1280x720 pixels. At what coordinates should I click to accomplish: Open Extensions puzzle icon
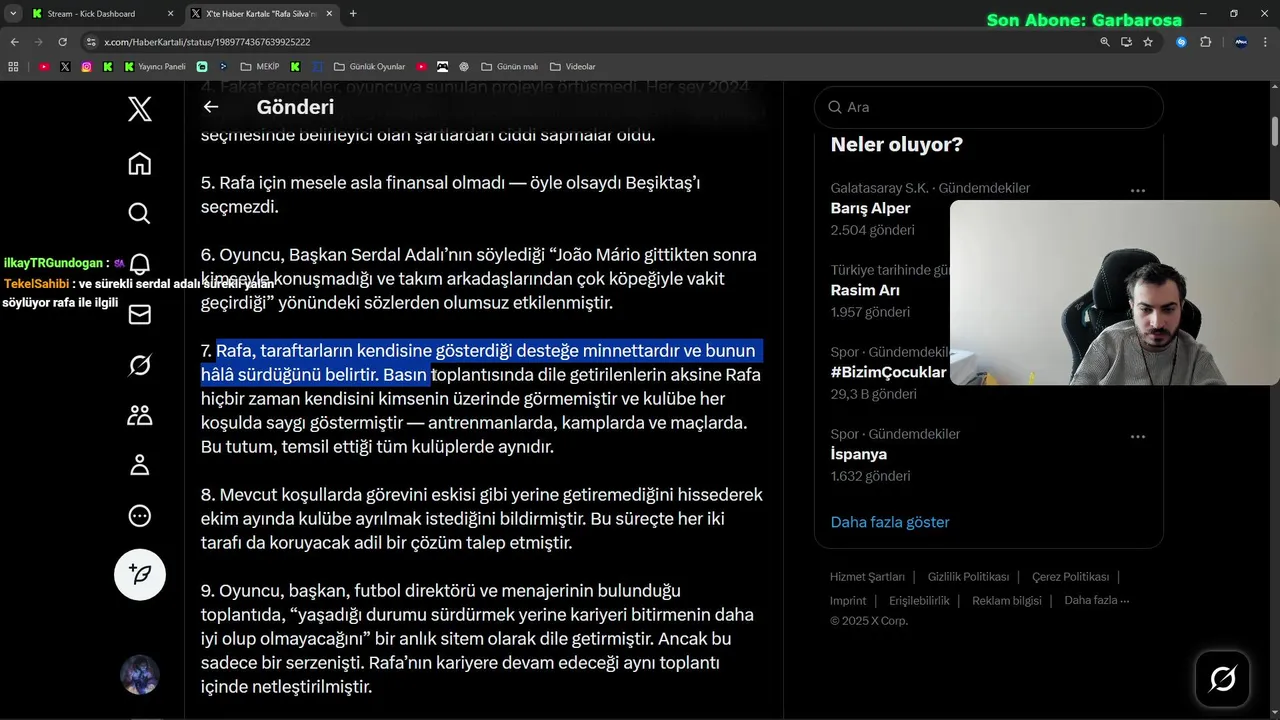[1205, 42]
